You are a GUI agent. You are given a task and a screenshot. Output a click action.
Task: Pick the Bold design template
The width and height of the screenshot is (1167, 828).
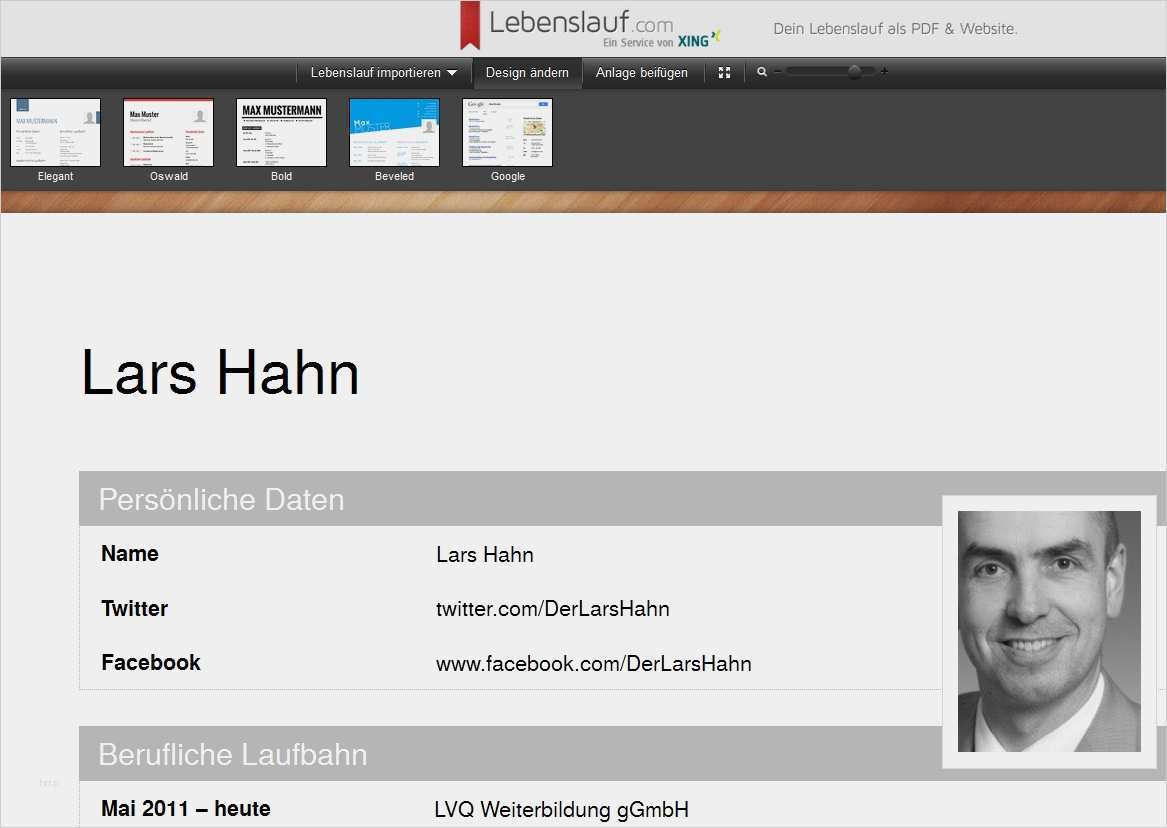(x=281, y=132)
